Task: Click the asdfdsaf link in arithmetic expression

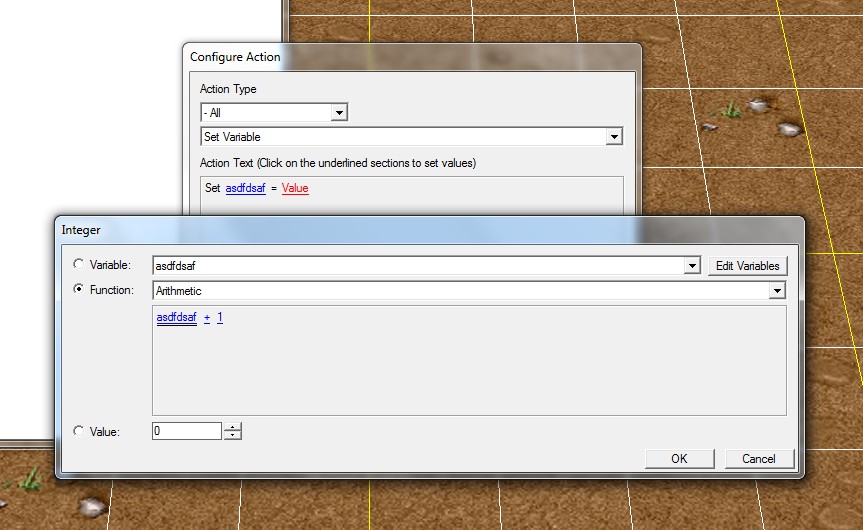Action: [x=176, y=318]
